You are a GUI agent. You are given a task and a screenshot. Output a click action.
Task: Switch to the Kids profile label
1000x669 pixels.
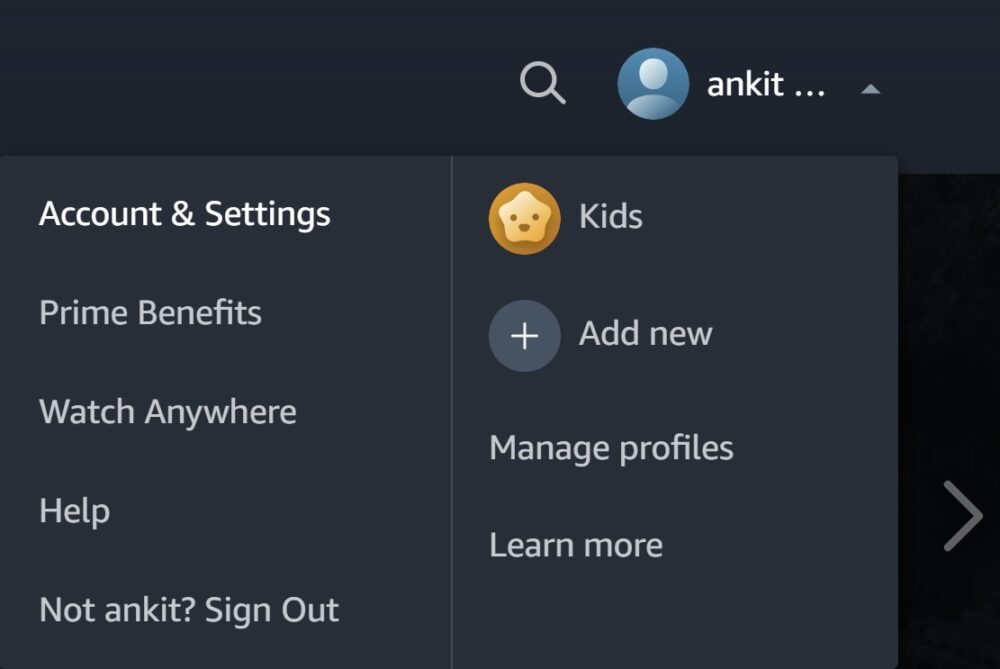[x=610, y=217]
